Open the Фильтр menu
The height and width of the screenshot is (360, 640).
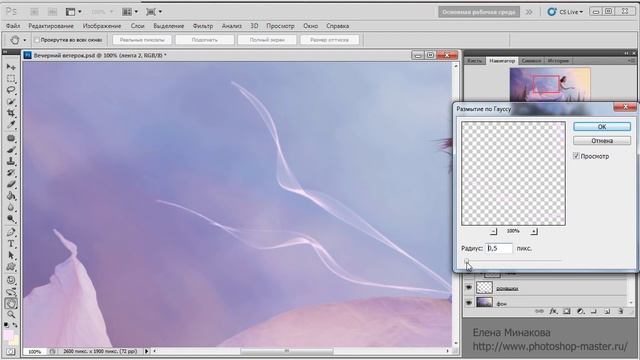click(203, 26)
